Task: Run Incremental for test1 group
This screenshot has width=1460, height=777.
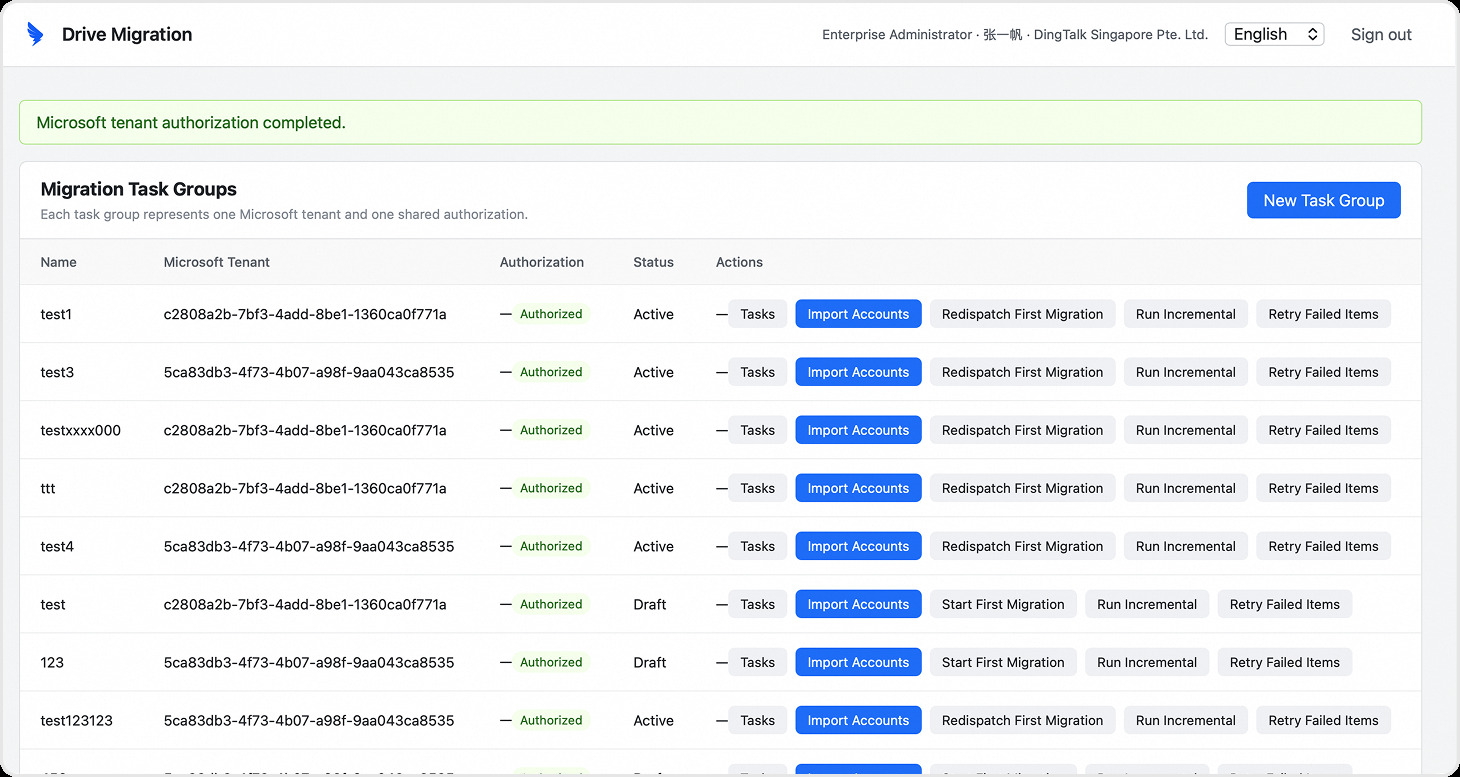Action: 1185,314
